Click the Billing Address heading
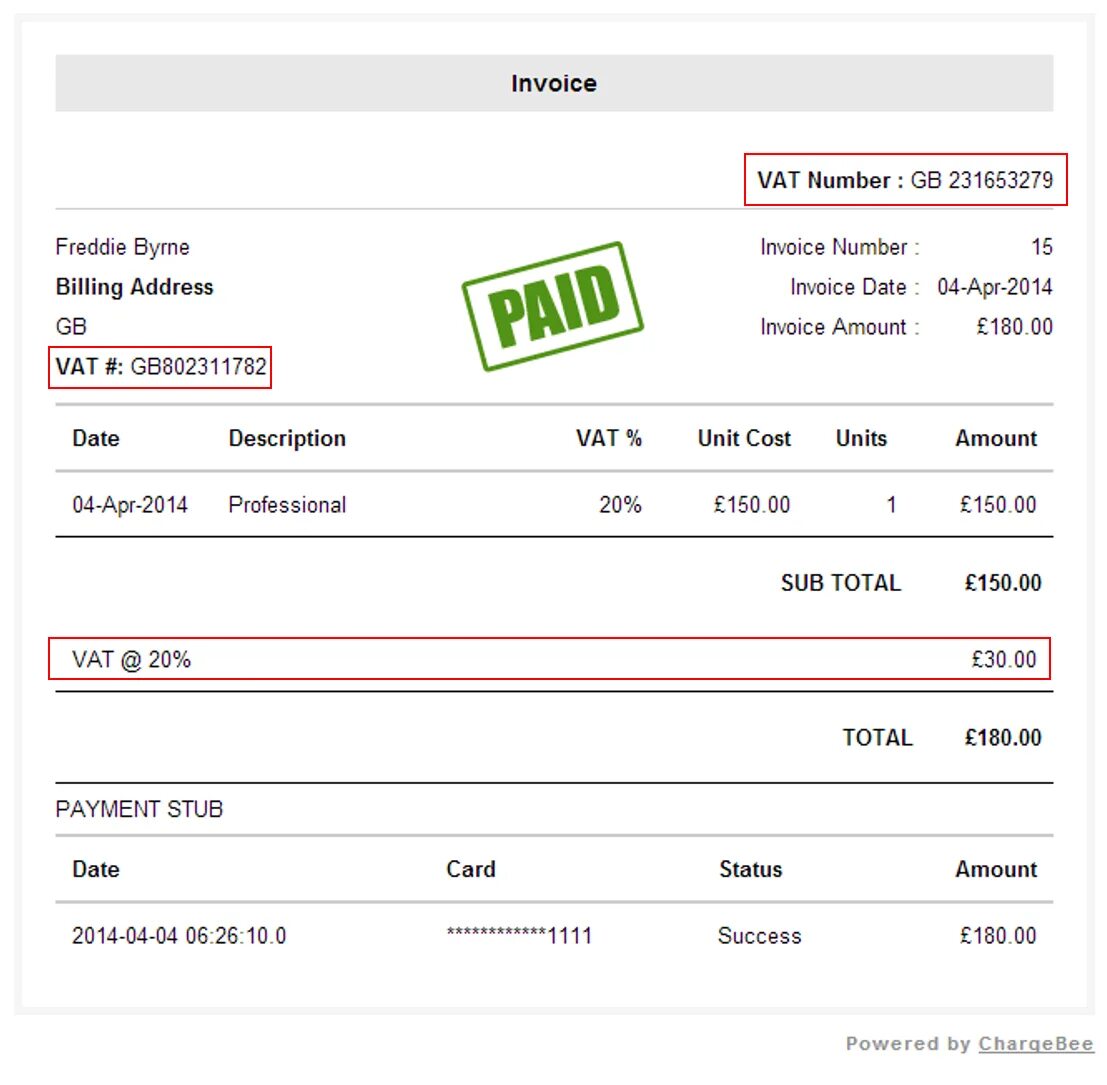 pos(134,287)
